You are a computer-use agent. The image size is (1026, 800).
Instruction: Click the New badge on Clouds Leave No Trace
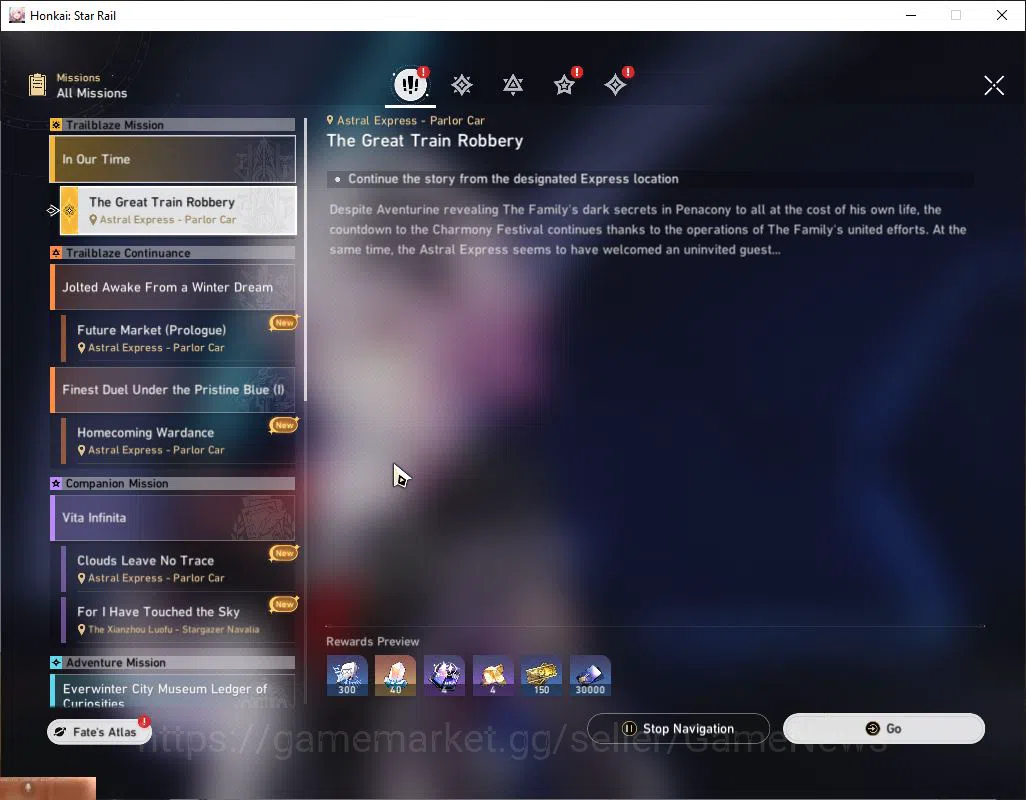coord(284,553)
